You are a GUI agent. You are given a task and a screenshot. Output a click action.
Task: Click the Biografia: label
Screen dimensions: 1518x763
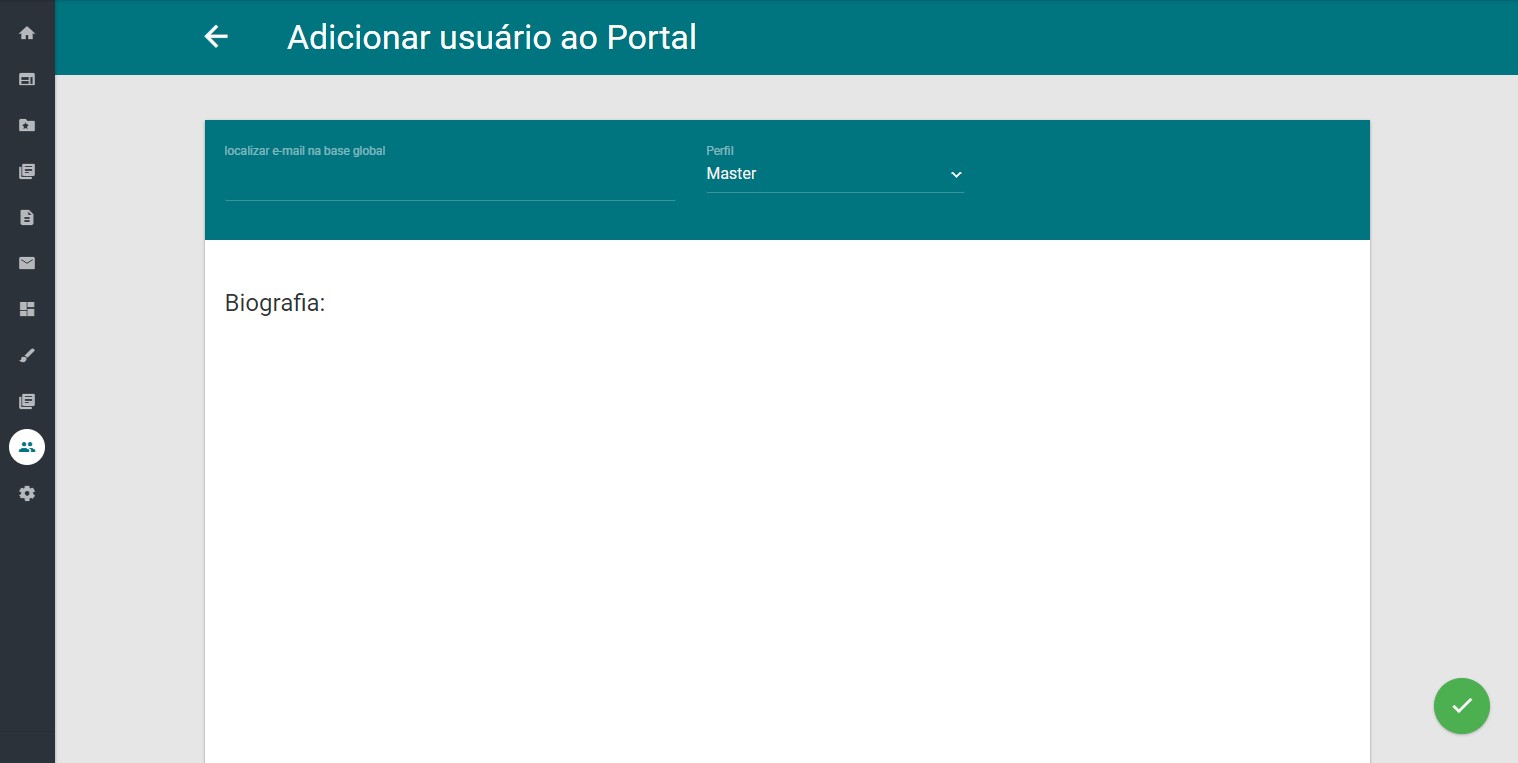(275, 303)
